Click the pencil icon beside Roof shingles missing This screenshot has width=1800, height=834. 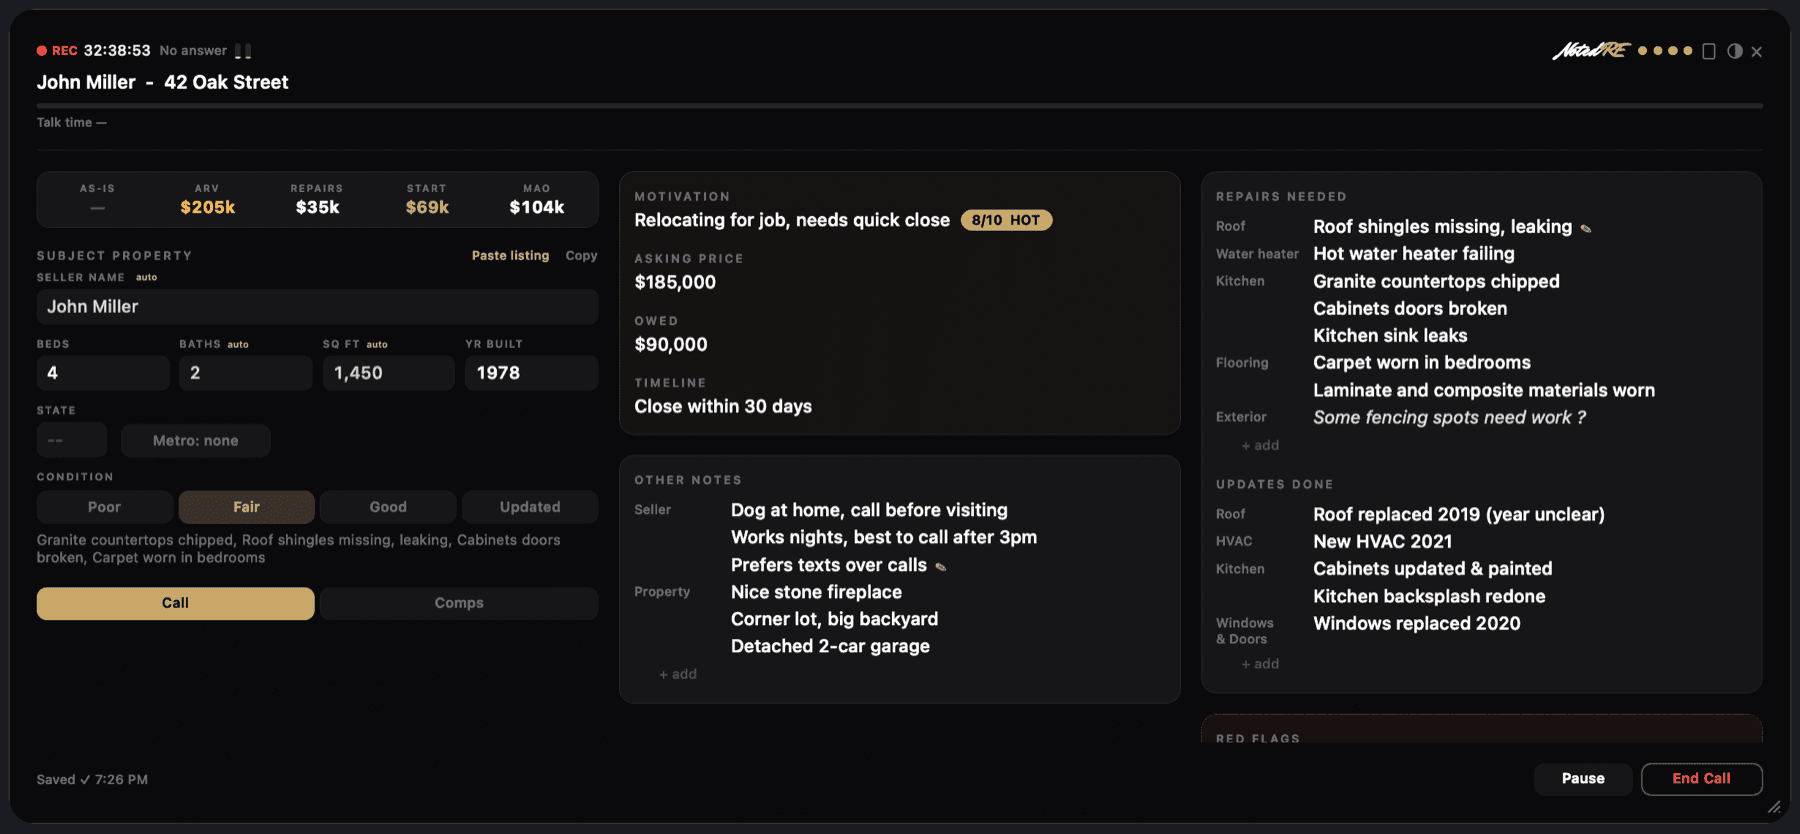click(x=1586, y=229)
